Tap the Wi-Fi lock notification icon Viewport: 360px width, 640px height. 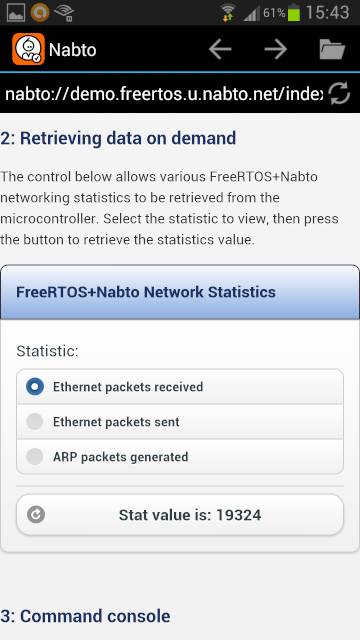[64, 12]
